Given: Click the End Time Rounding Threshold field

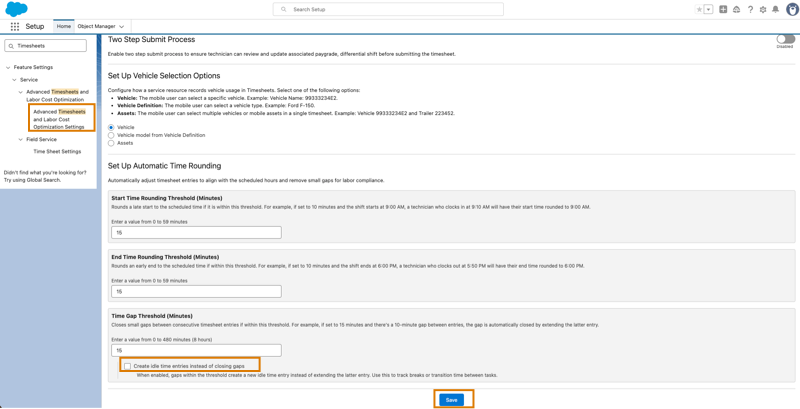Looking at the screenshot, I should (196, 292).
